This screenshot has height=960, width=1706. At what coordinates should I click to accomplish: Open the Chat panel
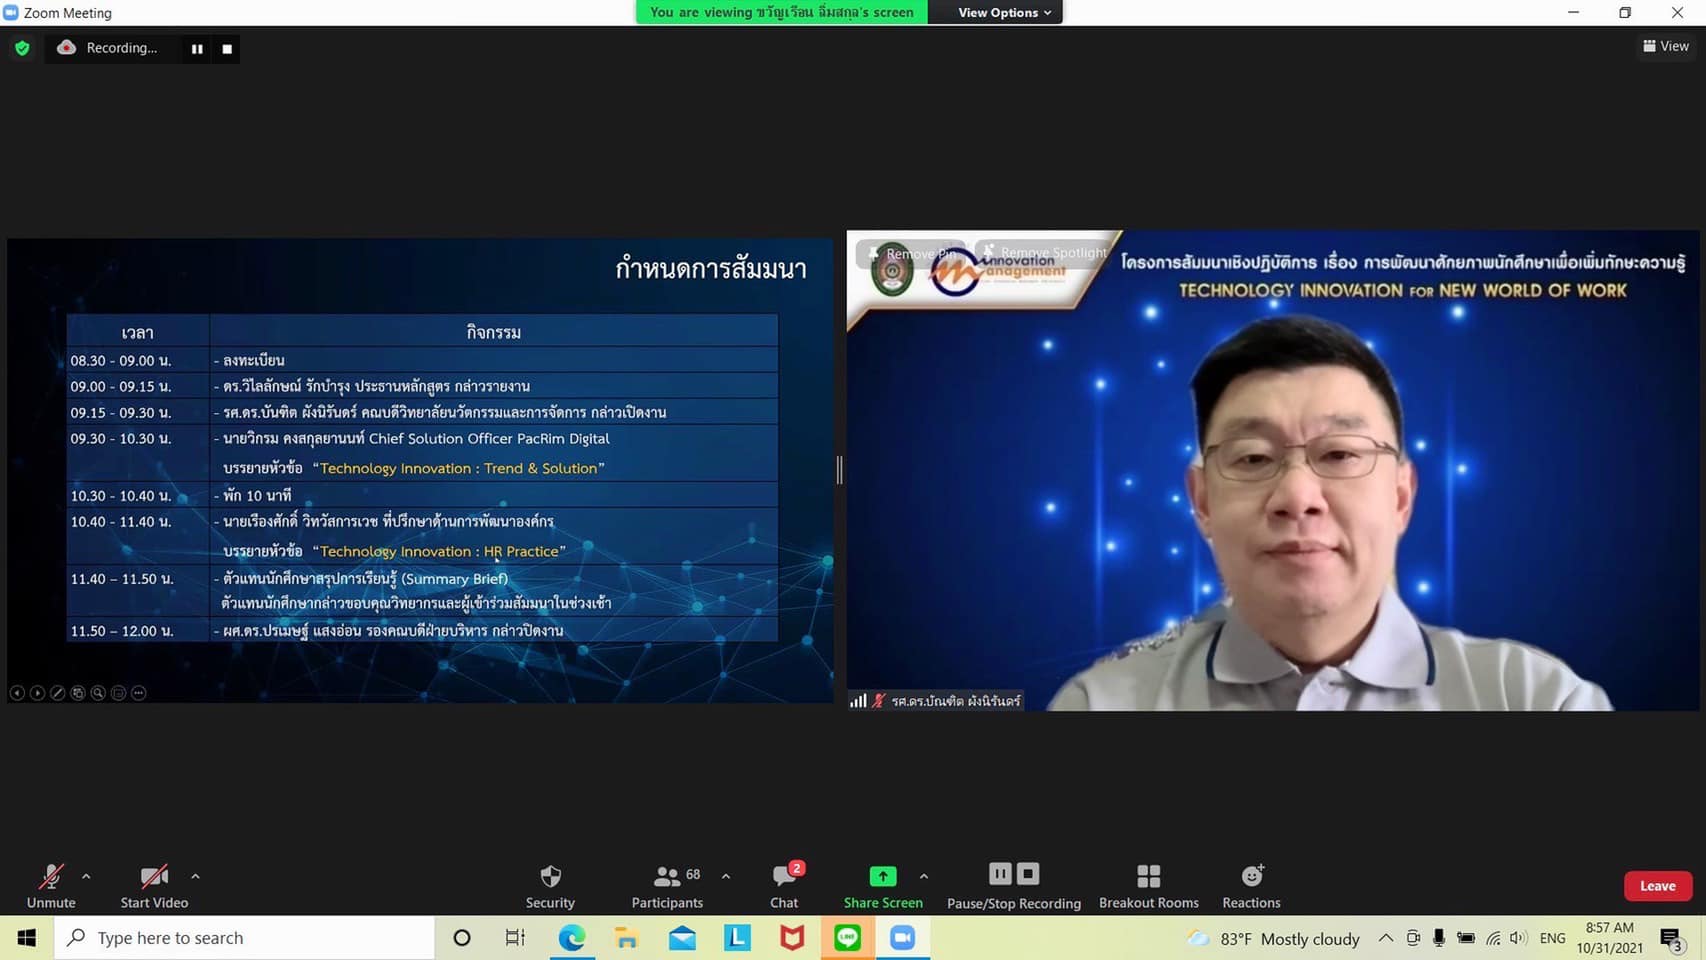(784, 885)
